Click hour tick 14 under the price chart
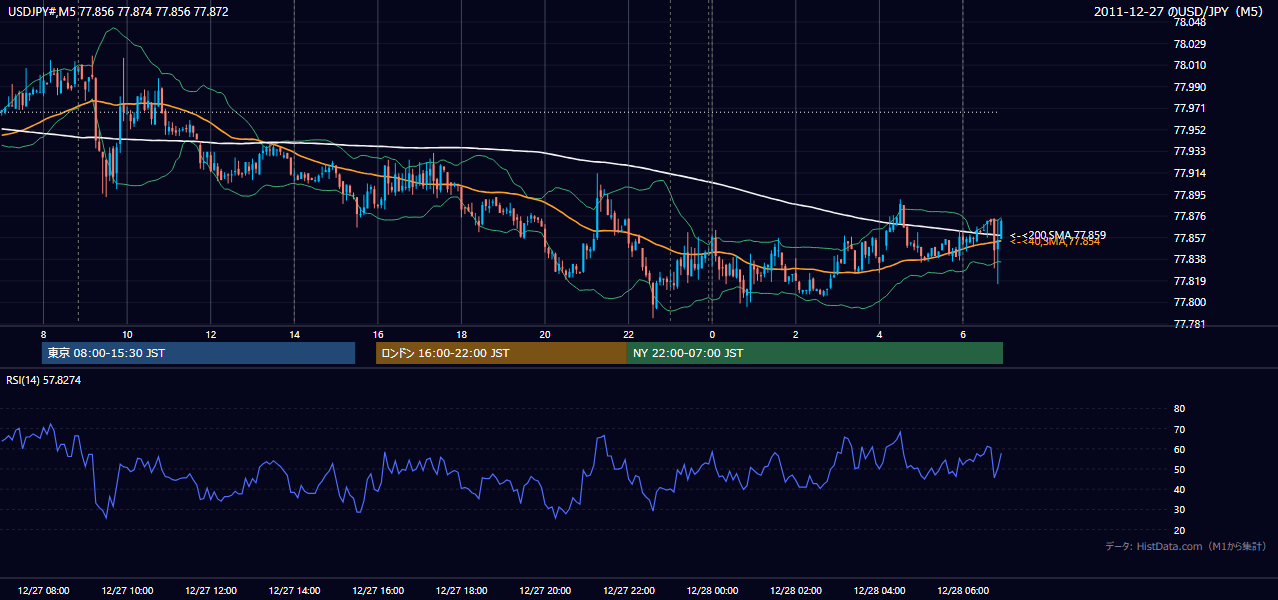The image size is (1278, 600). pyautogui.click(x=294, y=334)
